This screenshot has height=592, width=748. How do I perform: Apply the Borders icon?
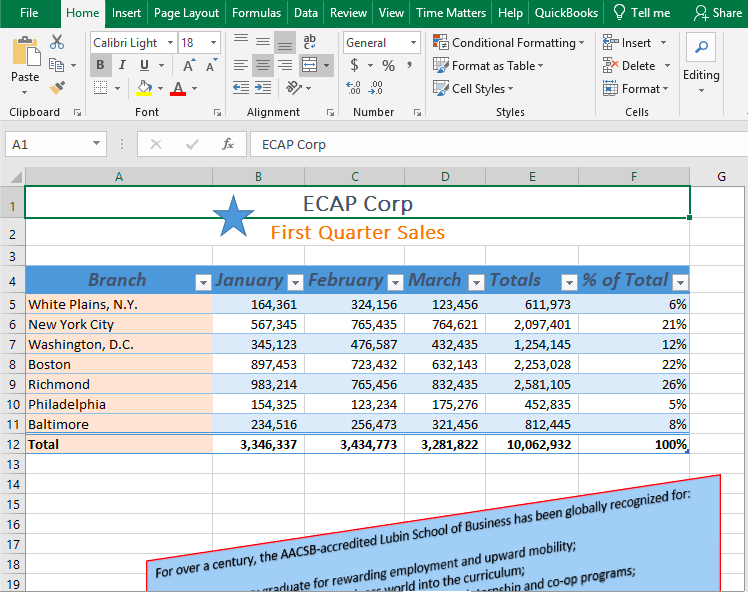click(100, 88)
